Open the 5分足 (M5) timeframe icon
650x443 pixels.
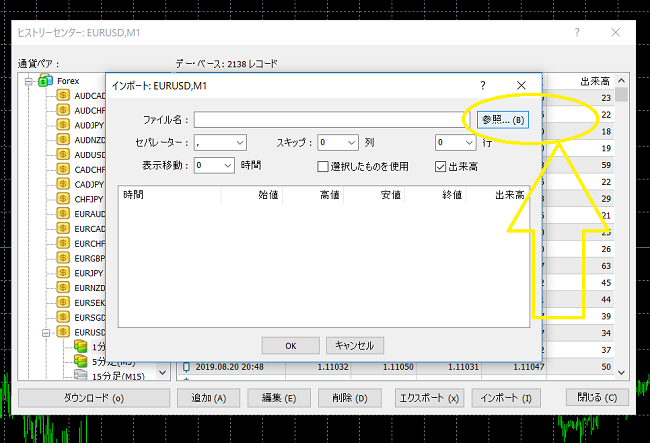click(x=81, y=361)
